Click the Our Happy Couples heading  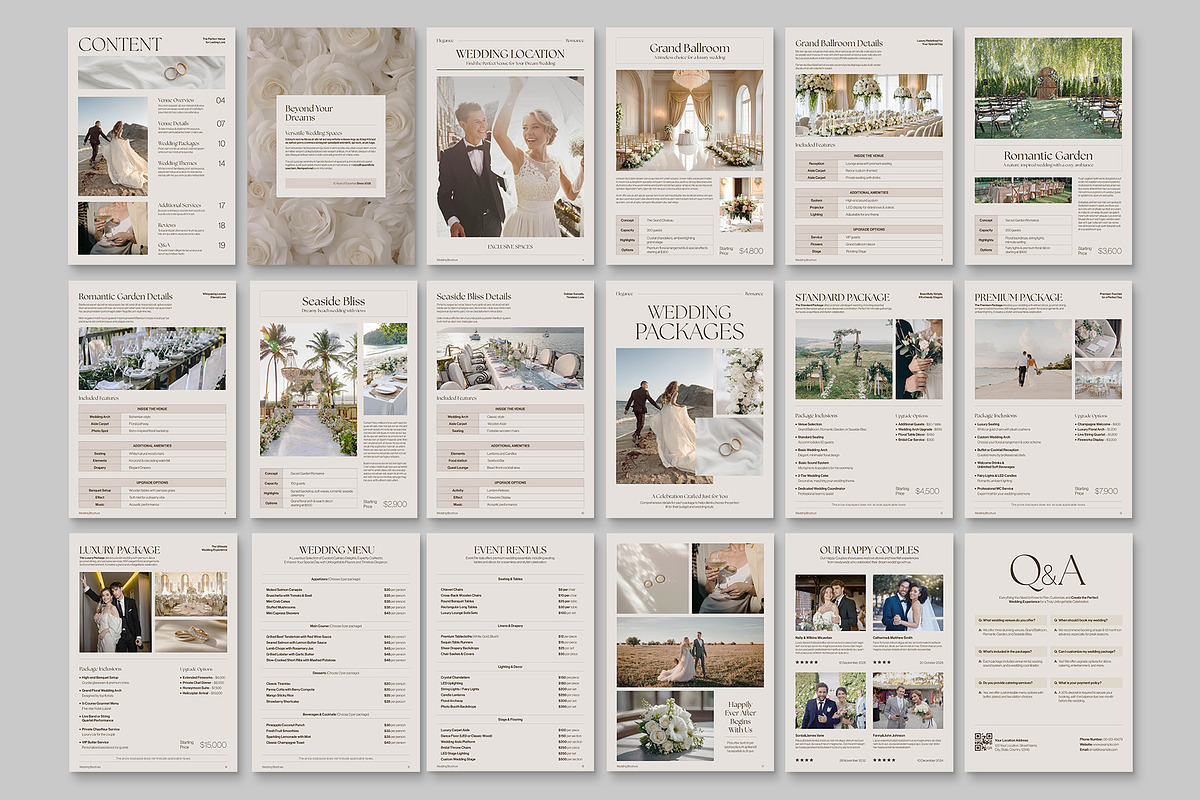pyautogui.click(x=869, y=550)
